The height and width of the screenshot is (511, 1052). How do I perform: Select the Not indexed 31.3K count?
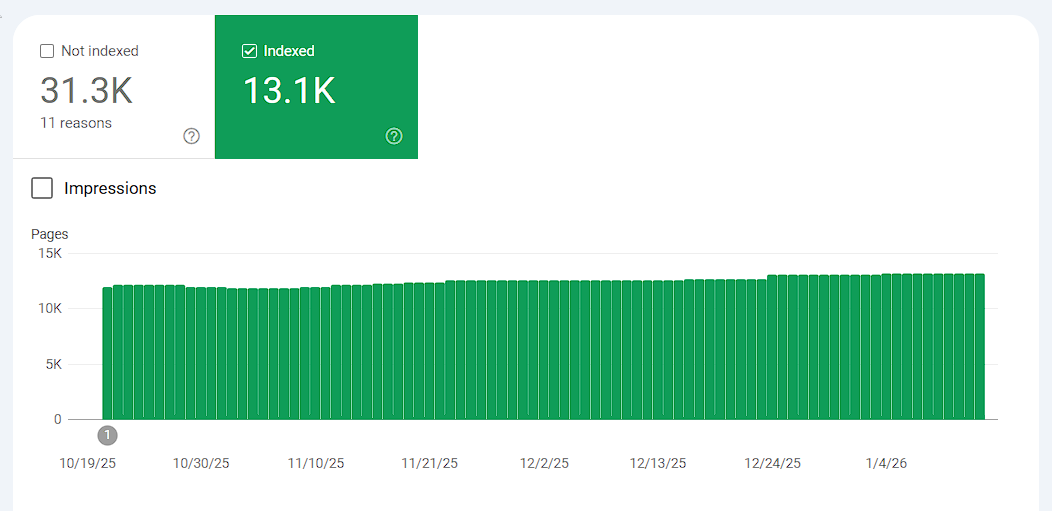click(x=86, y=91)
